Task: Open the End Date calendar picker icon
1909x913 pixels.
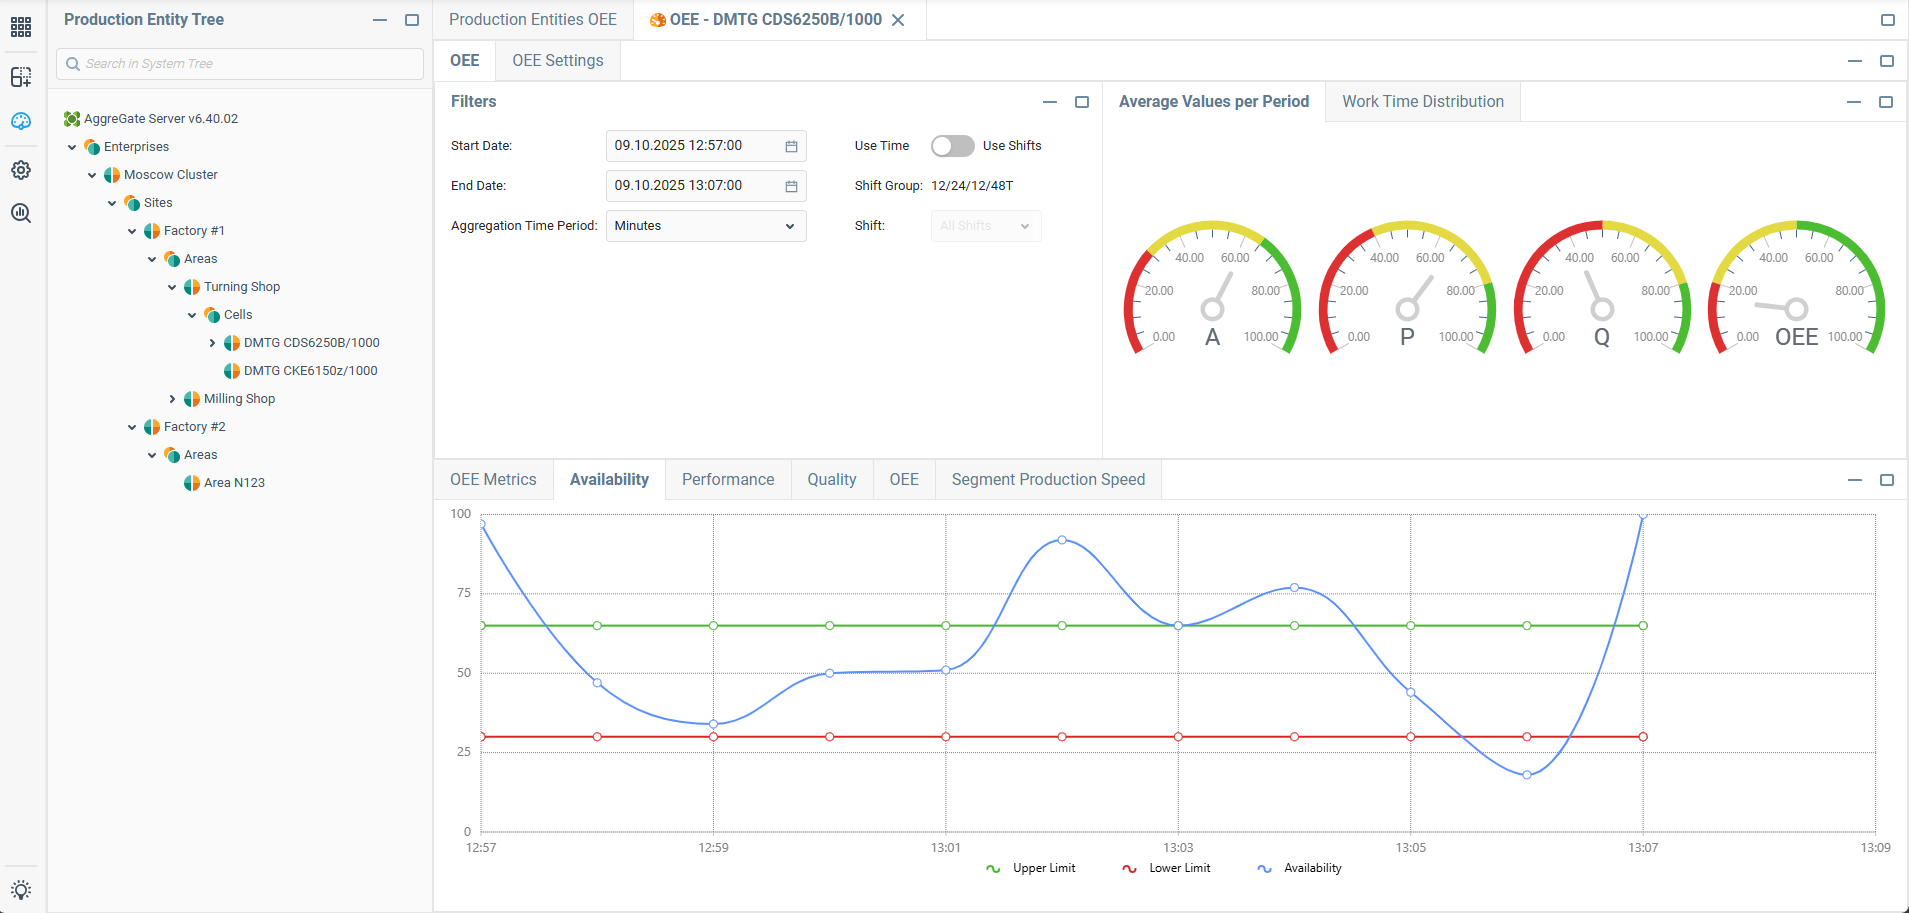Action: 791,186
